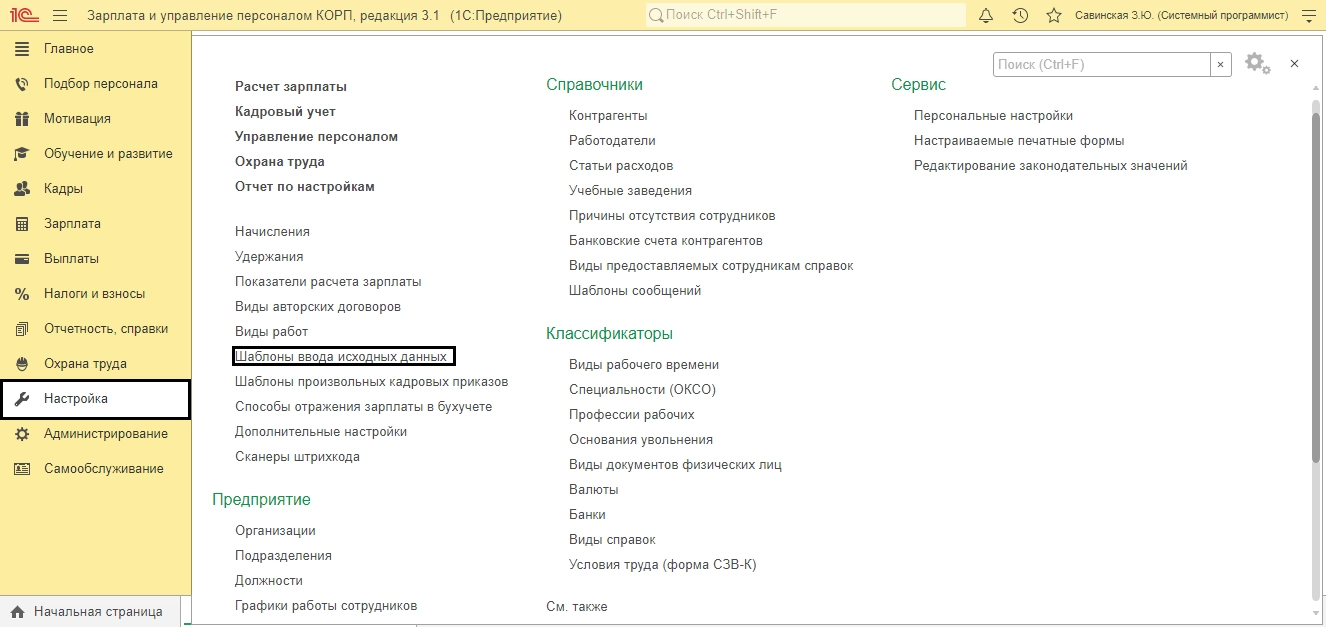This screenshot has height=627, width=1326.
Task: Open Графики работы сотрудников link
Action: point(326,606)
